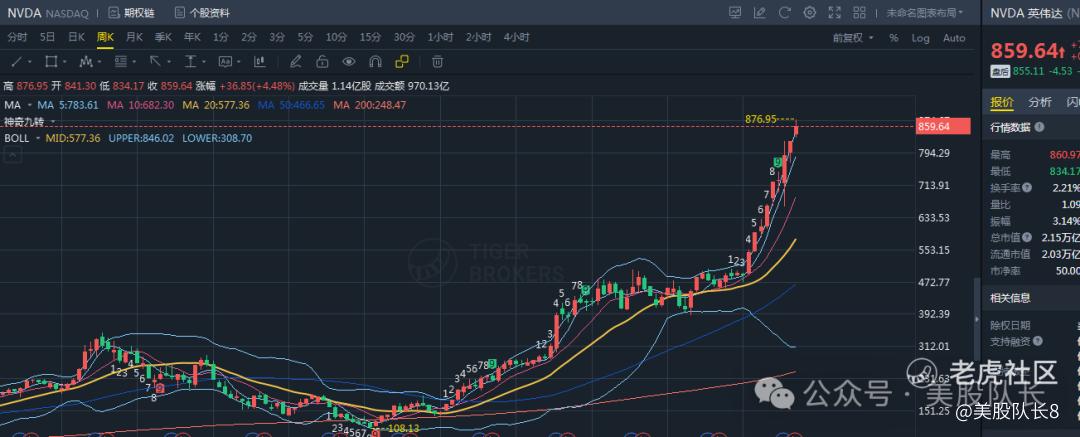Open the 报价 quote tab

coord(1002,103)
